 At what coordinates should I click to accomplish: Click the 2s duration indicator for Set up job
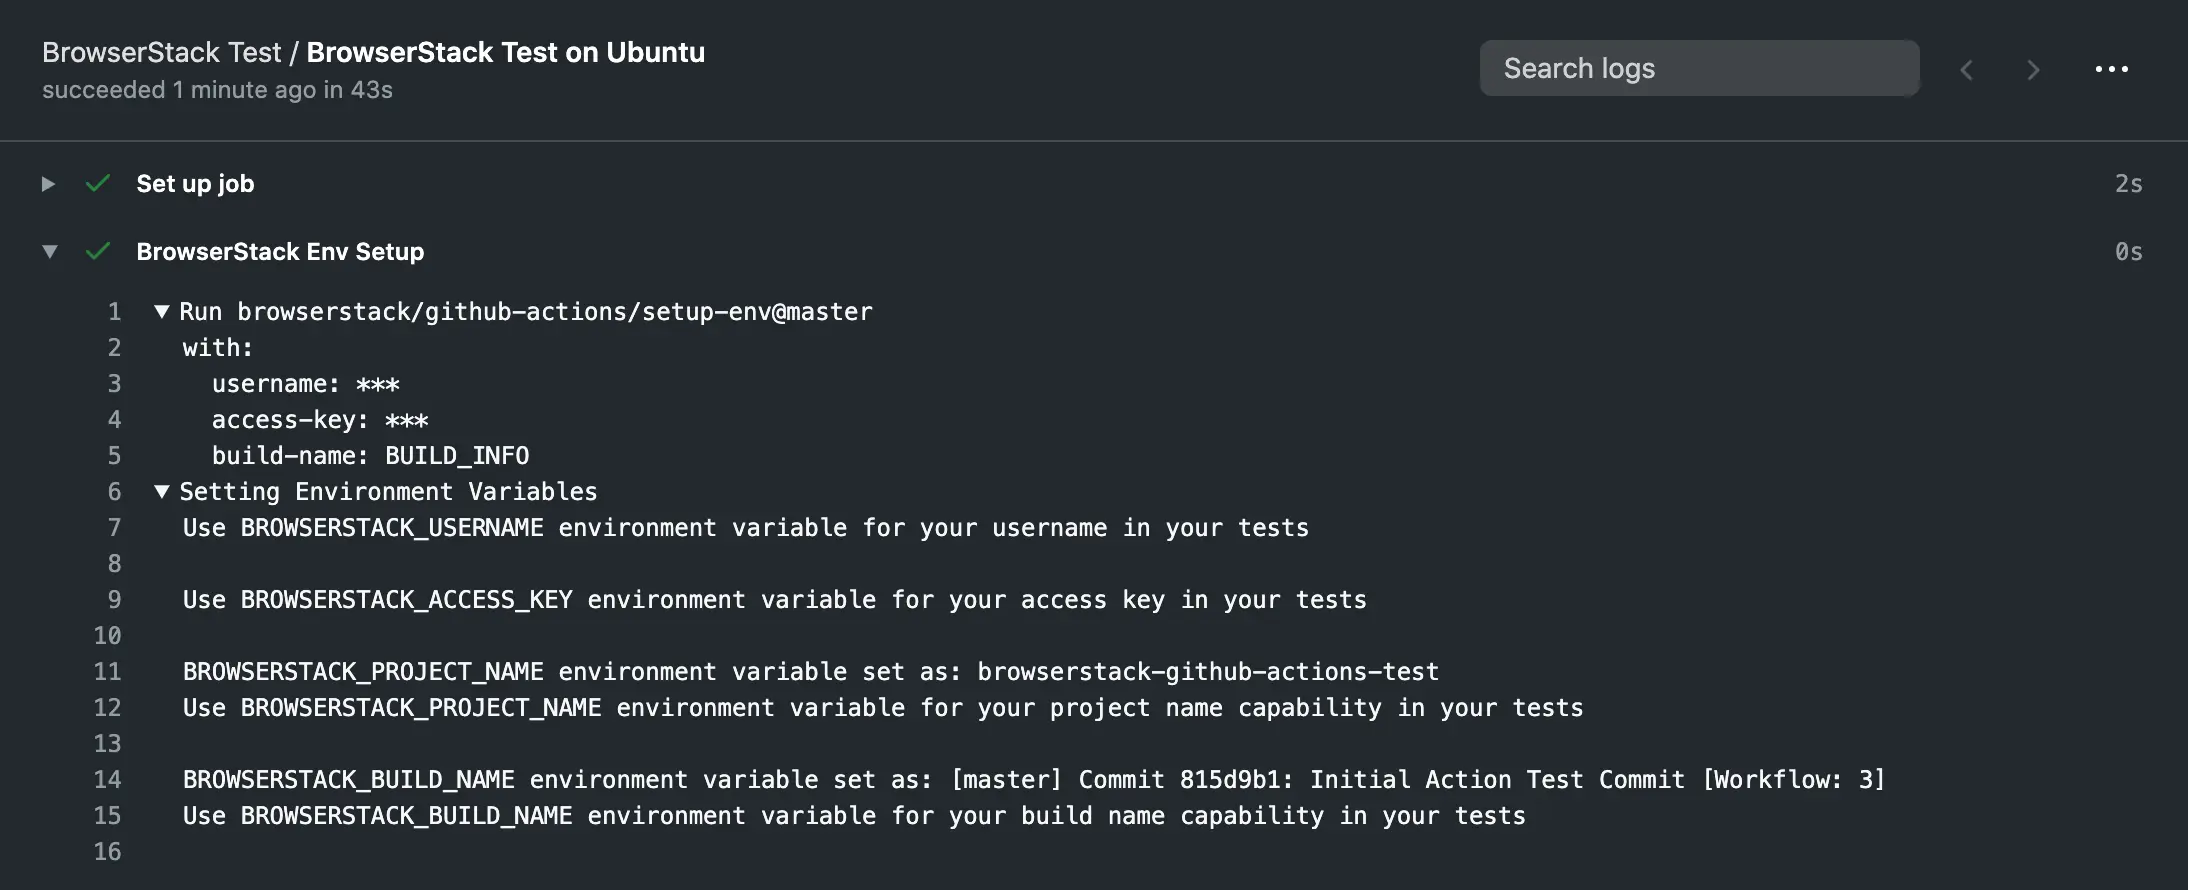tap(2127, 183)
